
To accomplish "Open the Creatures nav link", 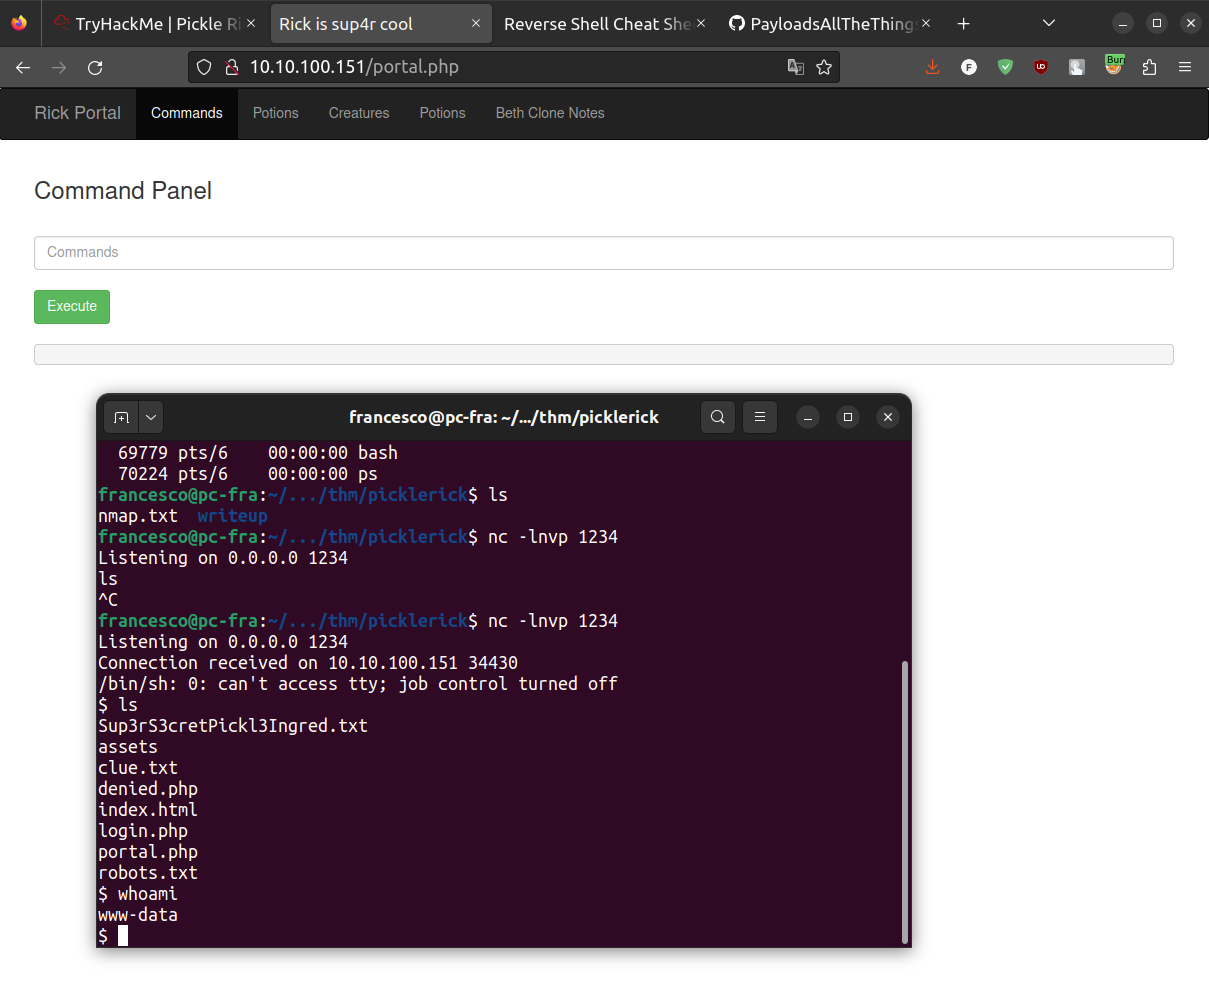I will 359,113.
